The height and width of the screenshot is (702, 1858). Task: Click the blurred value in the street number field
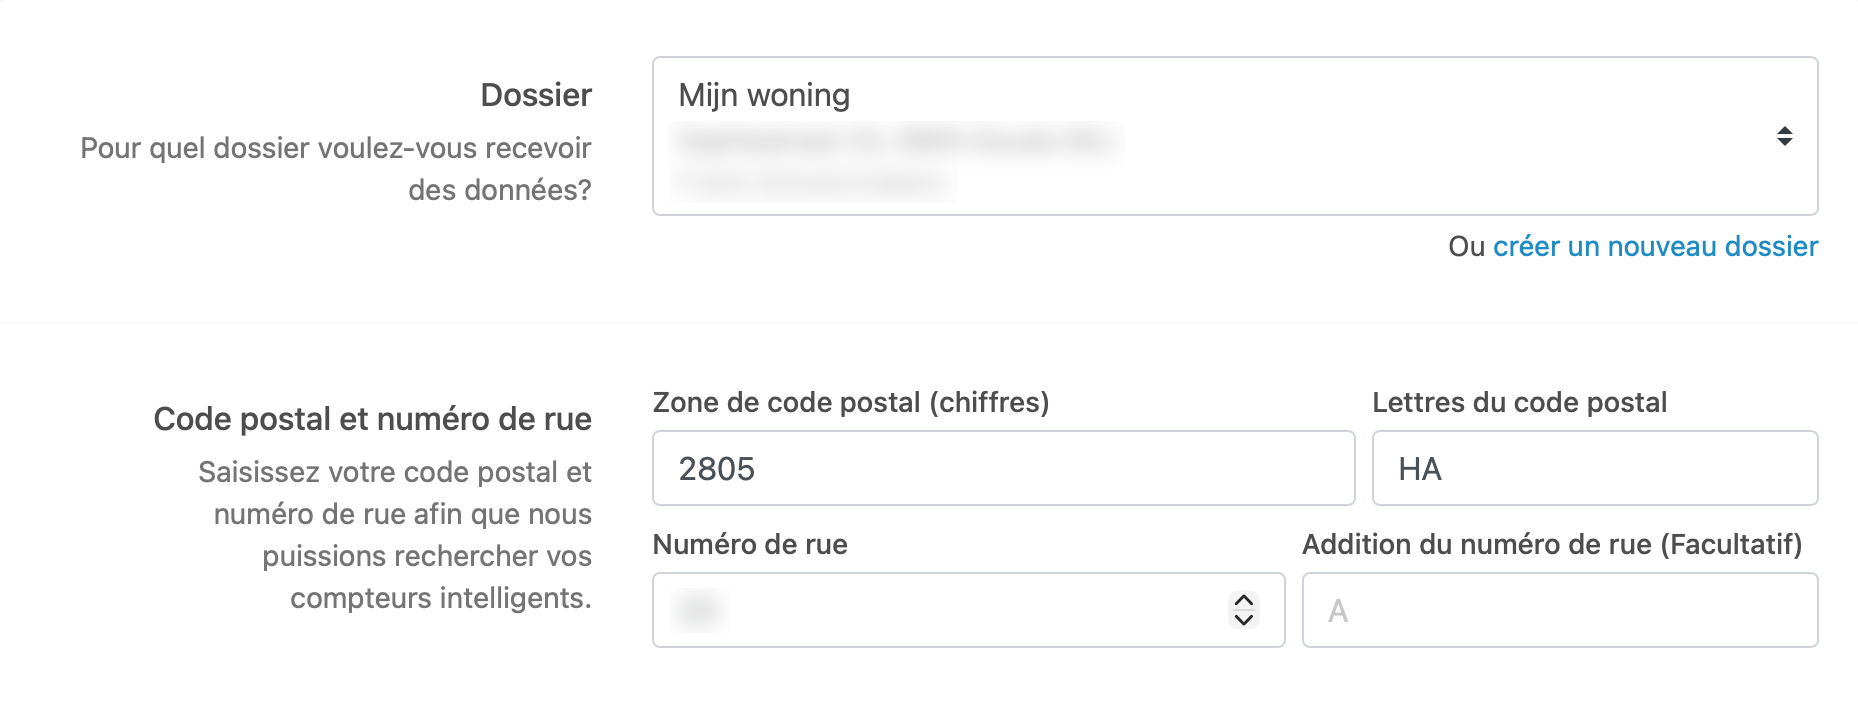click(698, 610)
